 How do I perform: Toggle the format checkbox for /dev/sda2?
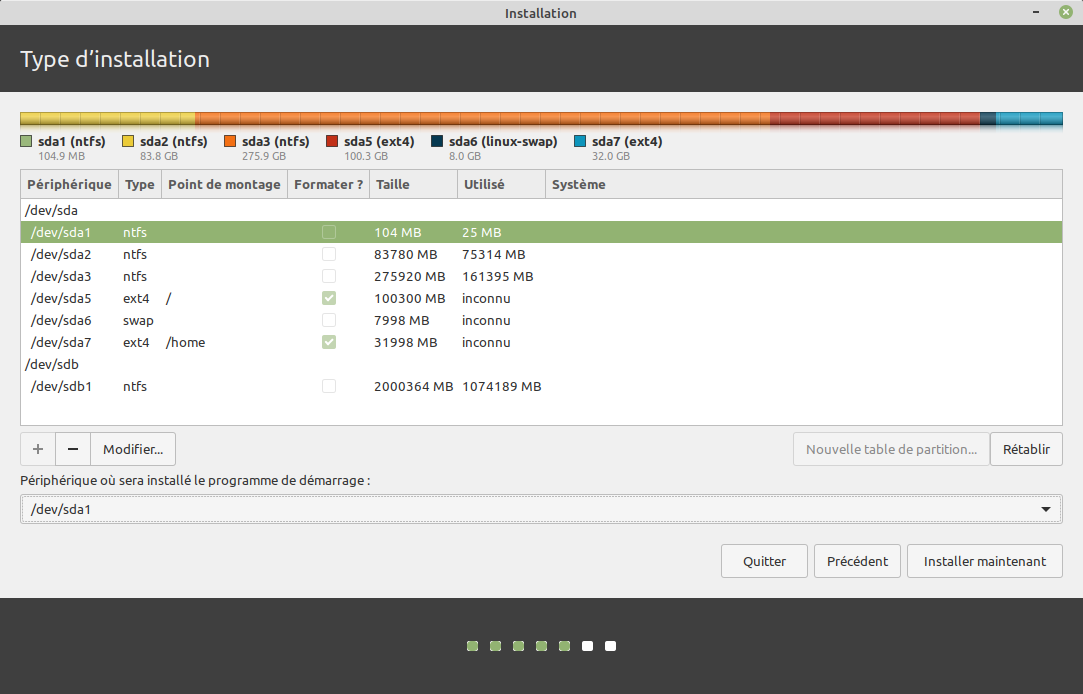329,254
